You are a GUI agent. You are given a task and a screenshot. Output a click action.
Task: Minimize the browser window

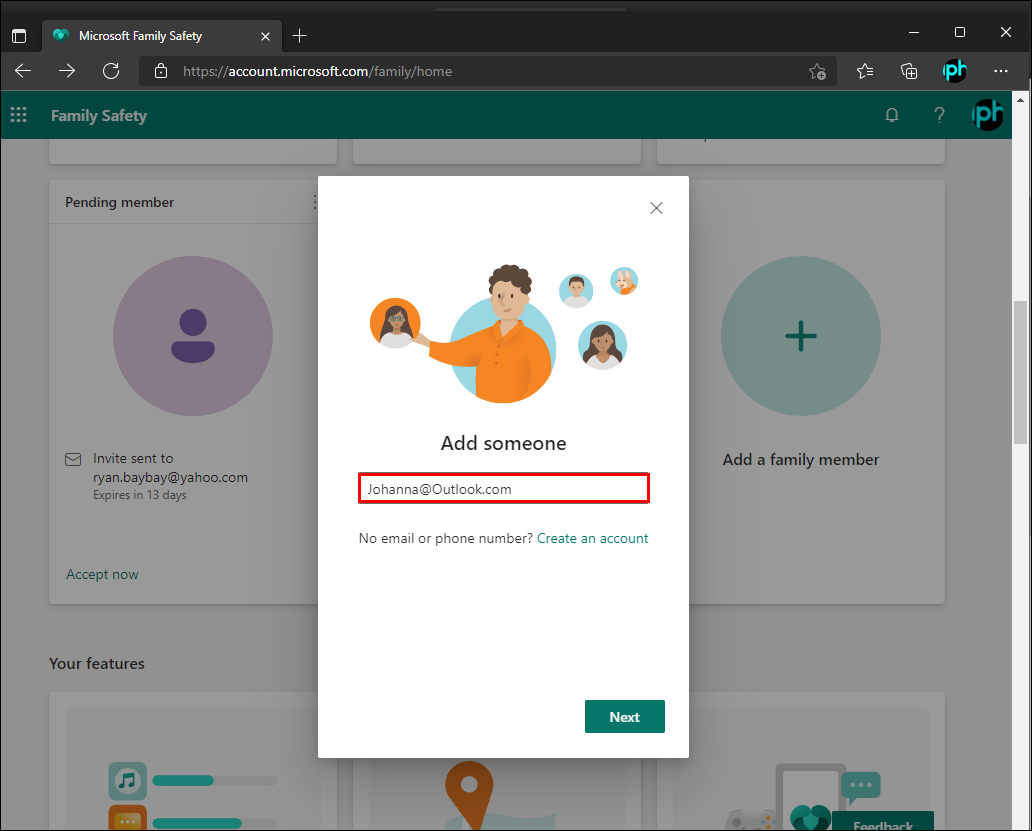(x=914, y=32)
